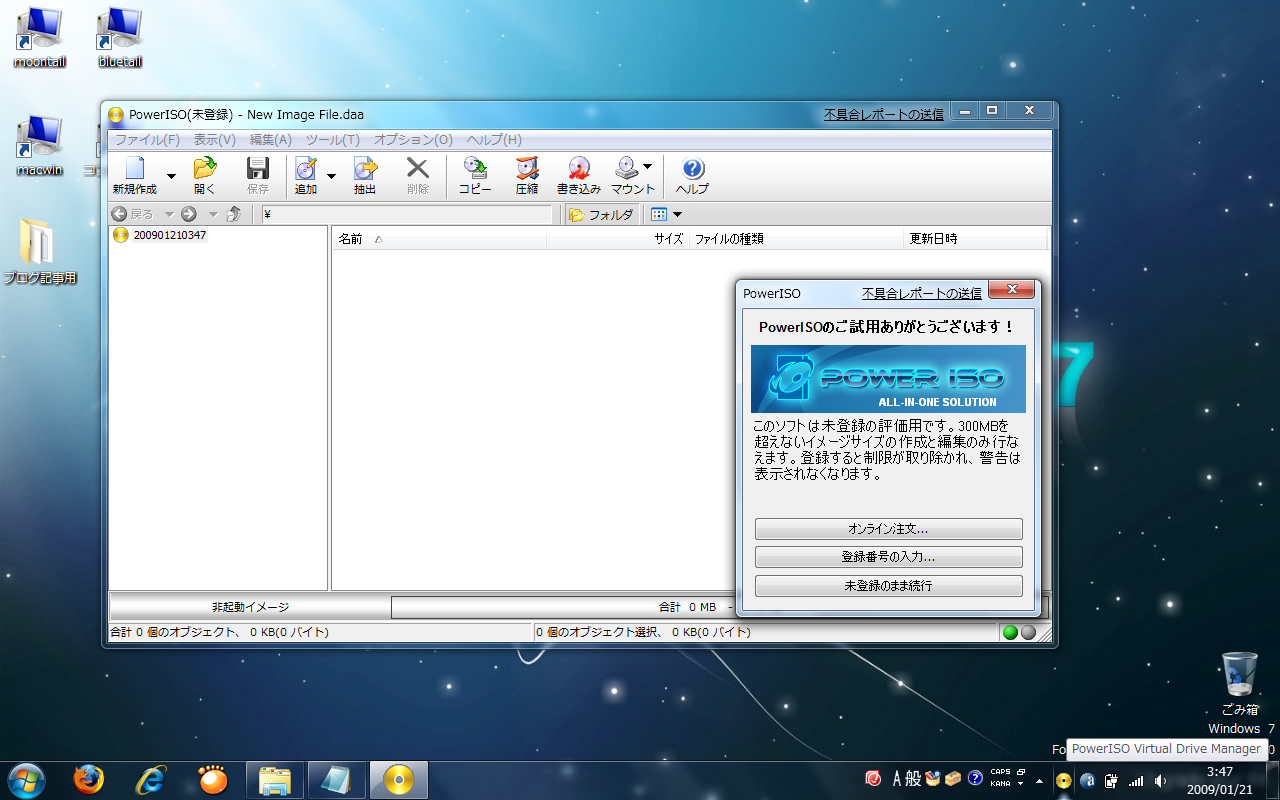Click the 未登録のまま続行 button
The image size is (1280, 800).
(x=889, y=586)
